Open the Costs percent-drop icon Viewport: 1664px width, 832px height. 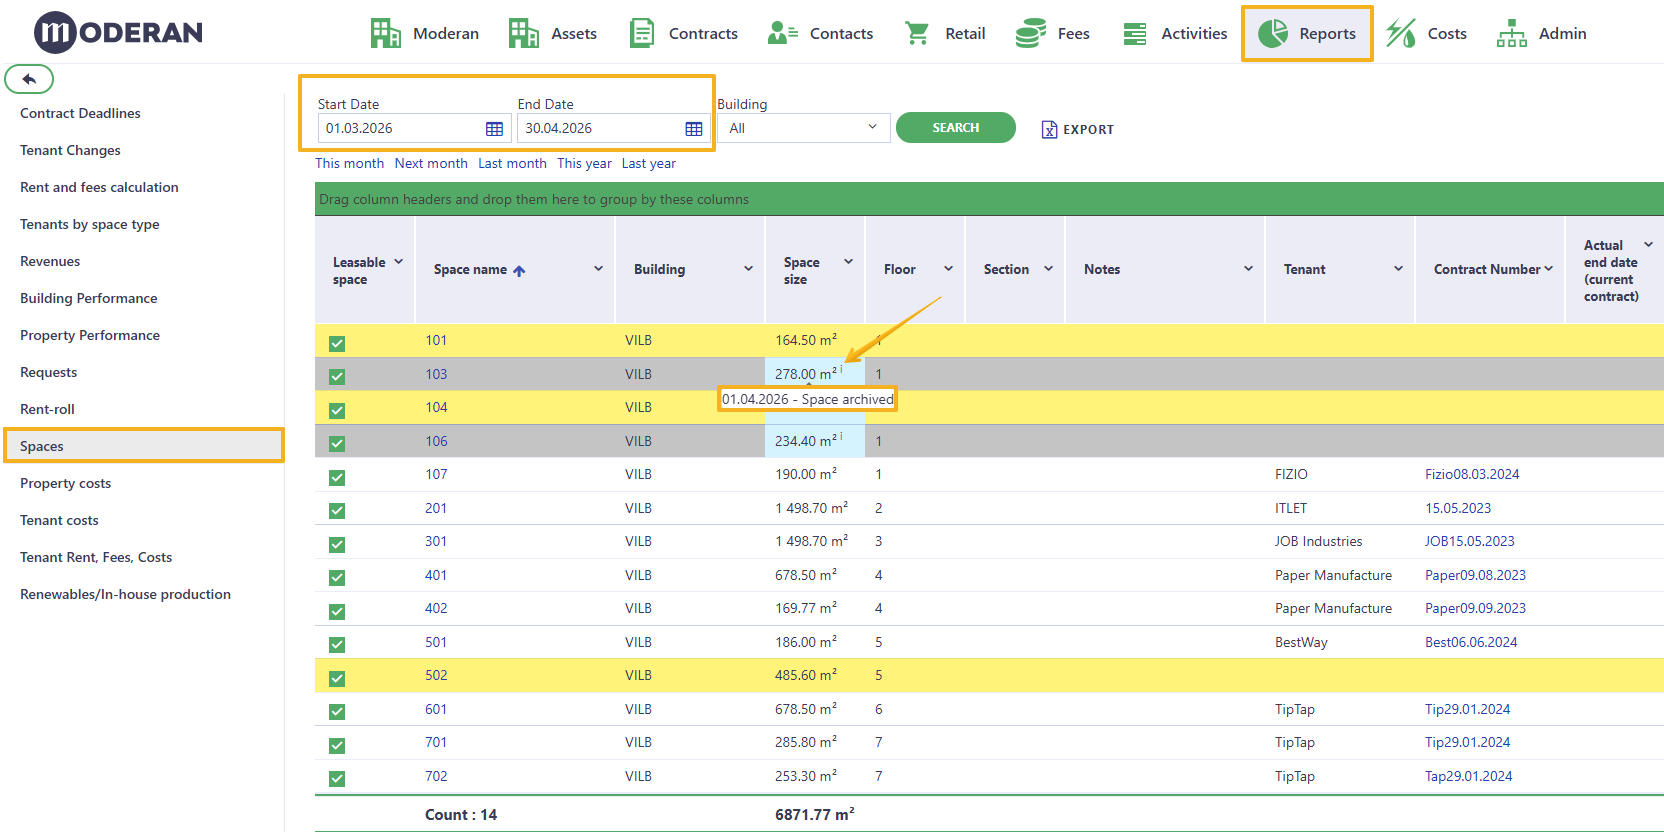[x=1401, y=33]
